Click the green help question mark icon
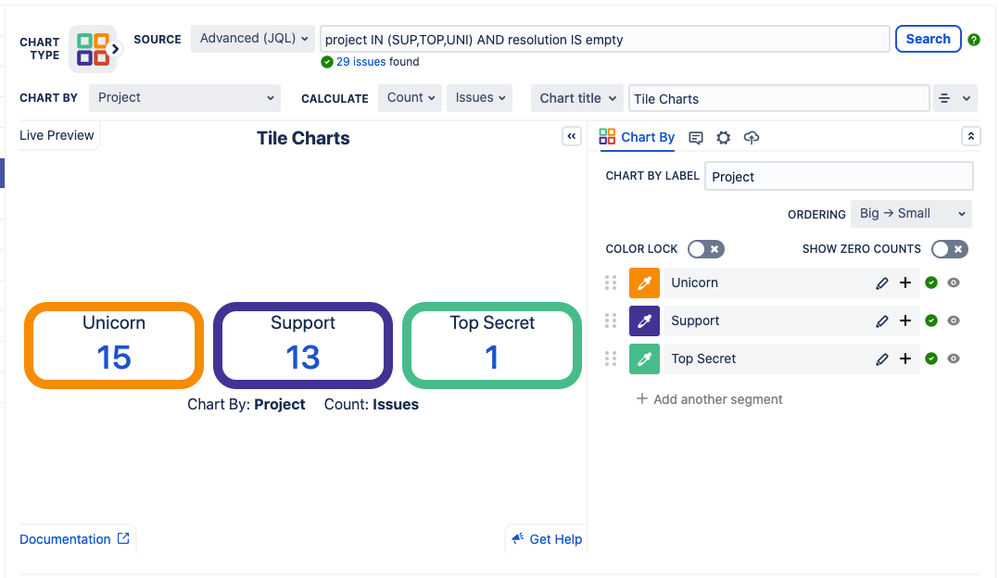The image size is (999, 578). click(x=974, y=40)
